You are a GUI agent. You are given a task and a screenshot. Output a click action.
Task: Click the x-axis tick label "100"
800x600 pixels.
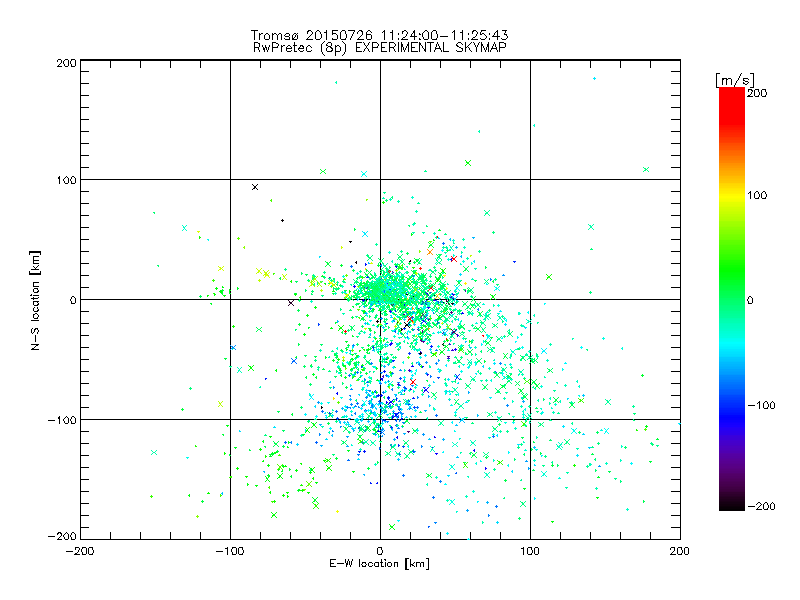pyautogui.click(x=530, y=551)
